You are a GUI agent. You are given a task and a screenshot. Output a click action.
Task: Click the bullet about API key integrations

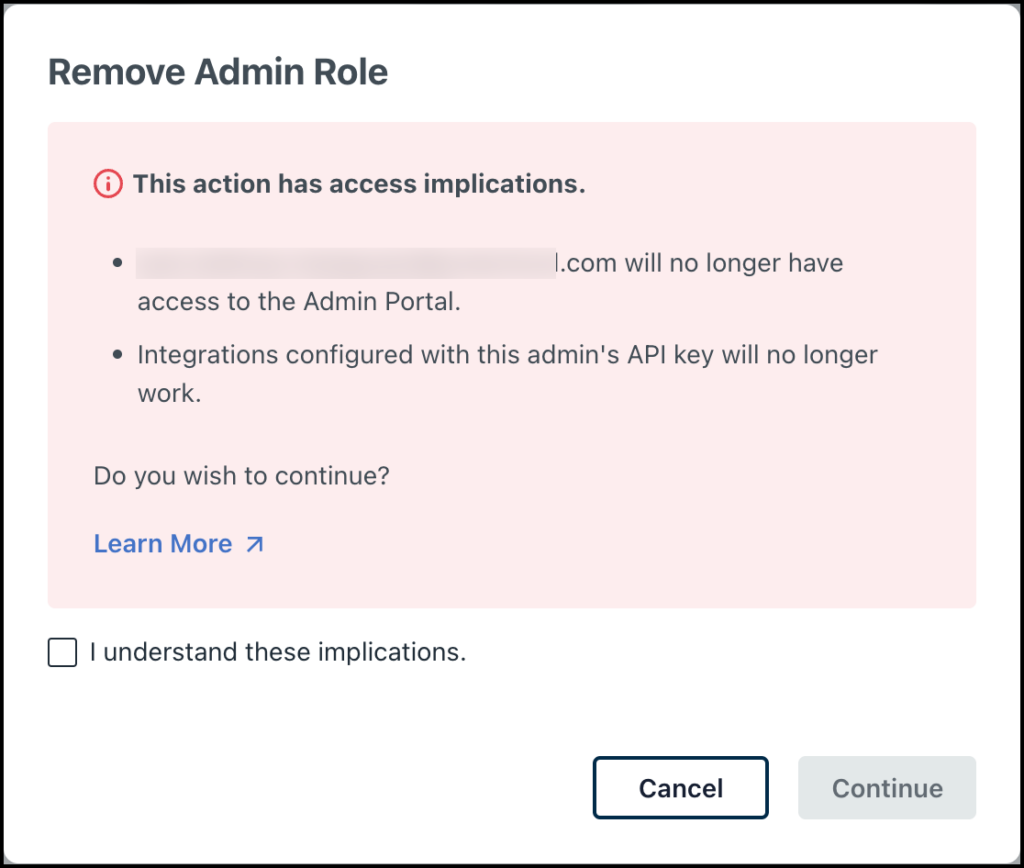click(x=507, y=373)
